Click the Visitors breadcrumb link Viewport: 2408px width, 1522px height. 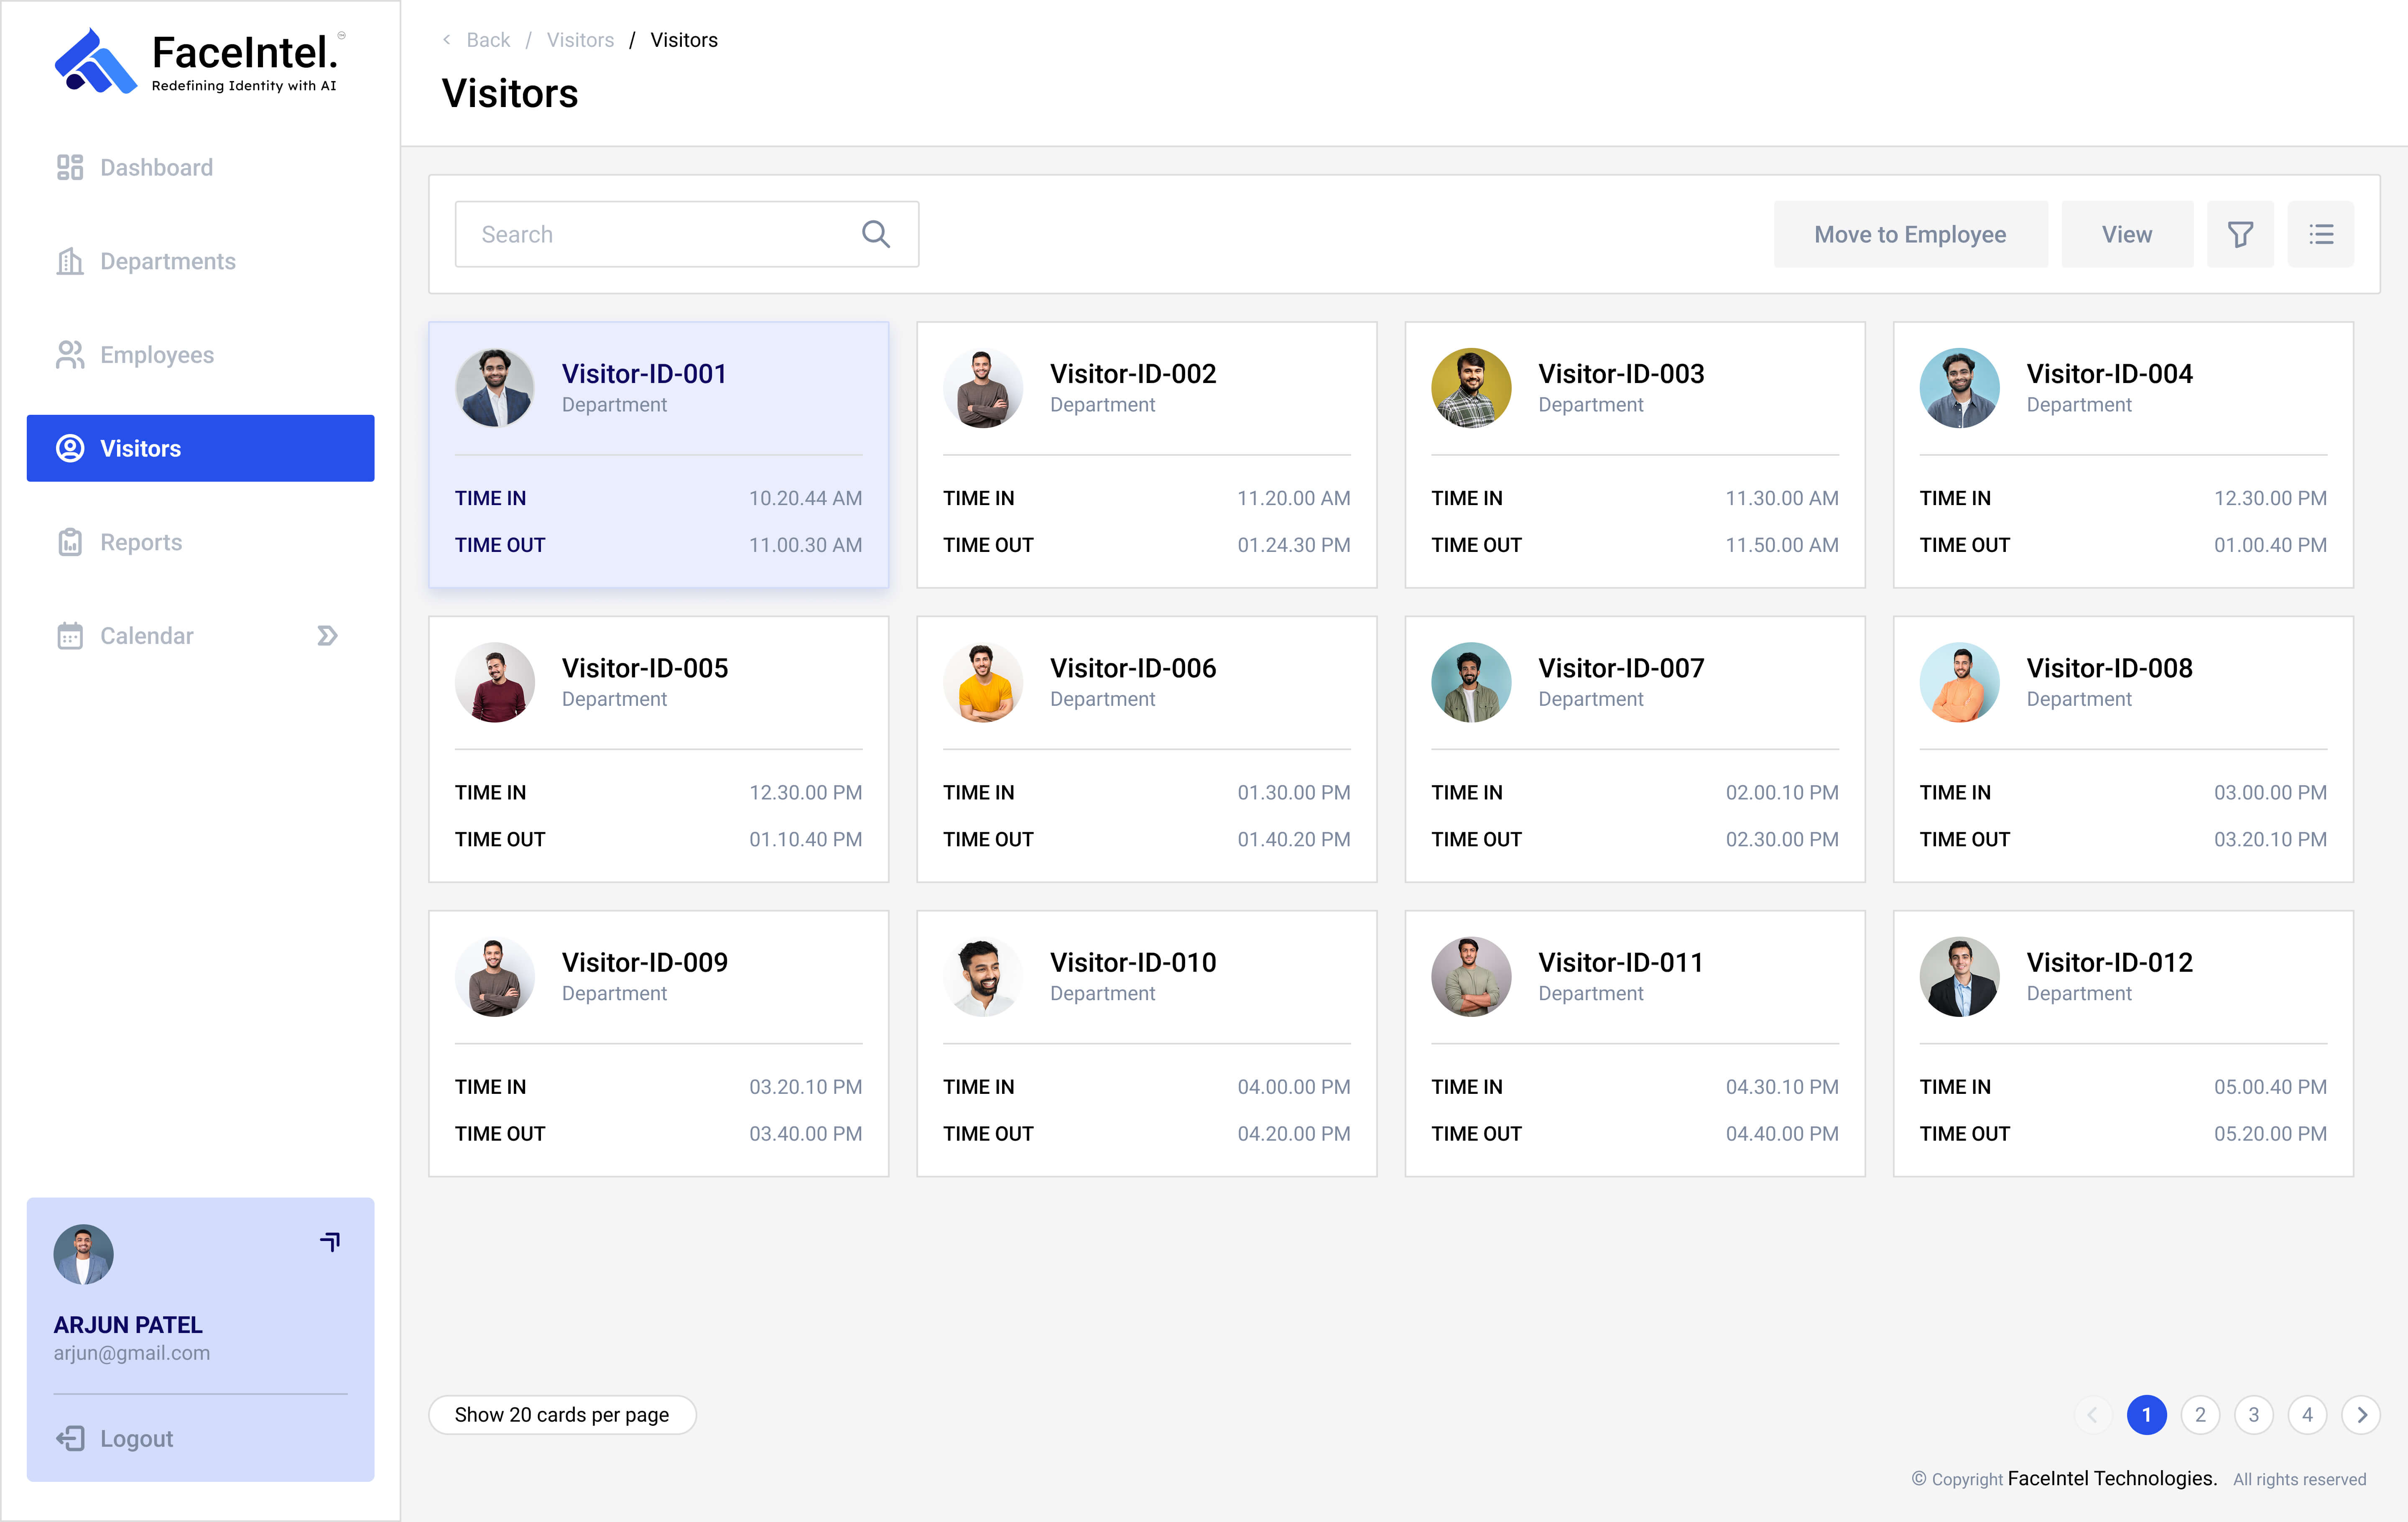tap(580, 40)
